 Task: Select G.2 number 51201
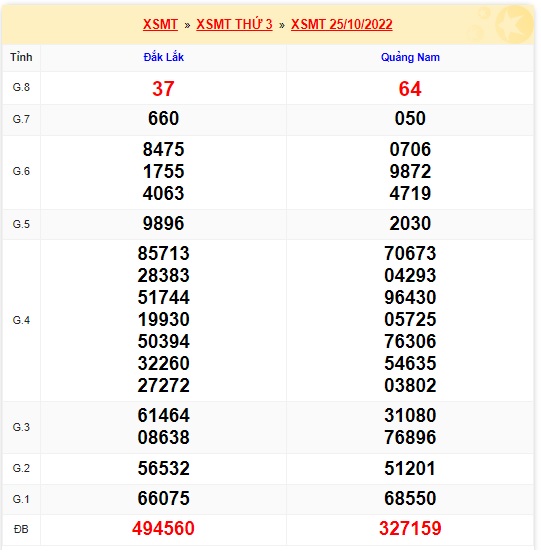pyautogui.click(x=410, y=468)
